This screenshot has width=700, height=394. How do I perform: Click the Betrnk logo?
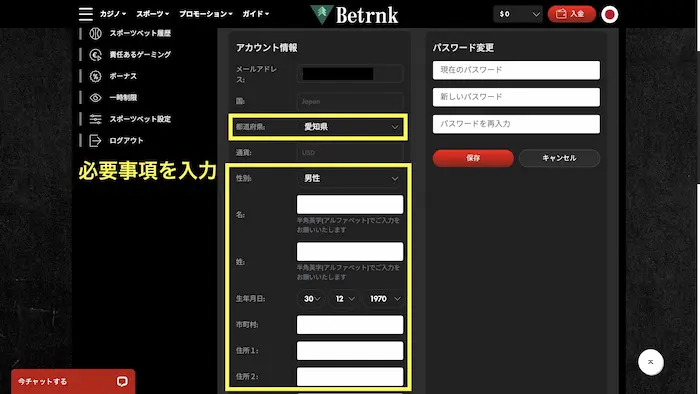click(354, 15)
